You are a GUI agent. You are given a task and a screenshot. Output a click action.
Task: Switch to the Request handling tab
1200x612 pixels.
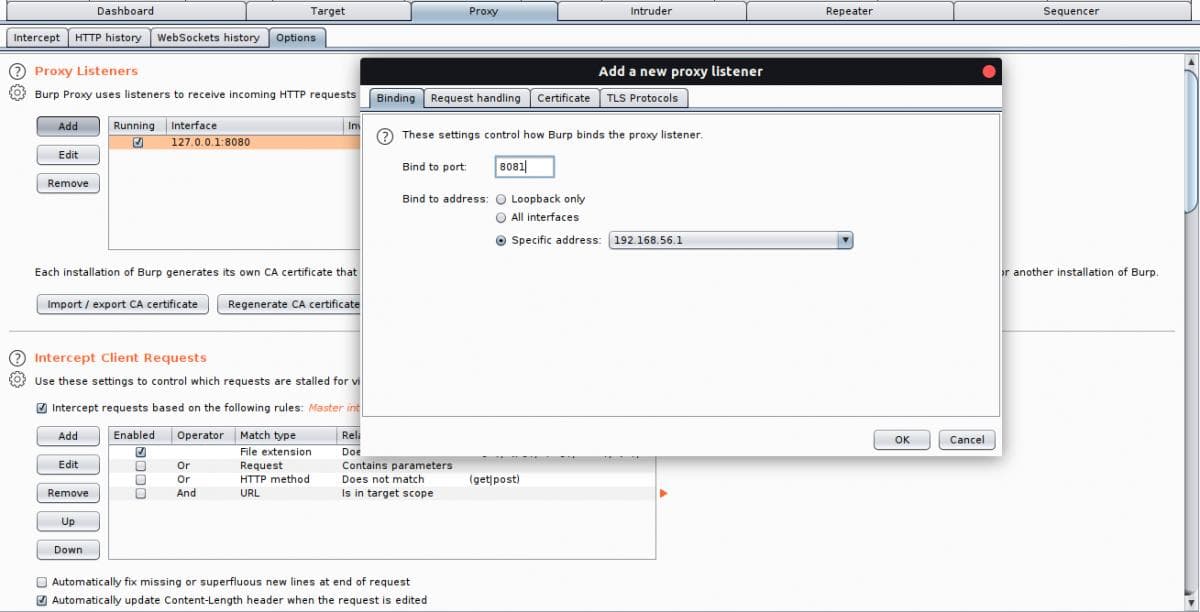(x=475, y=98)
